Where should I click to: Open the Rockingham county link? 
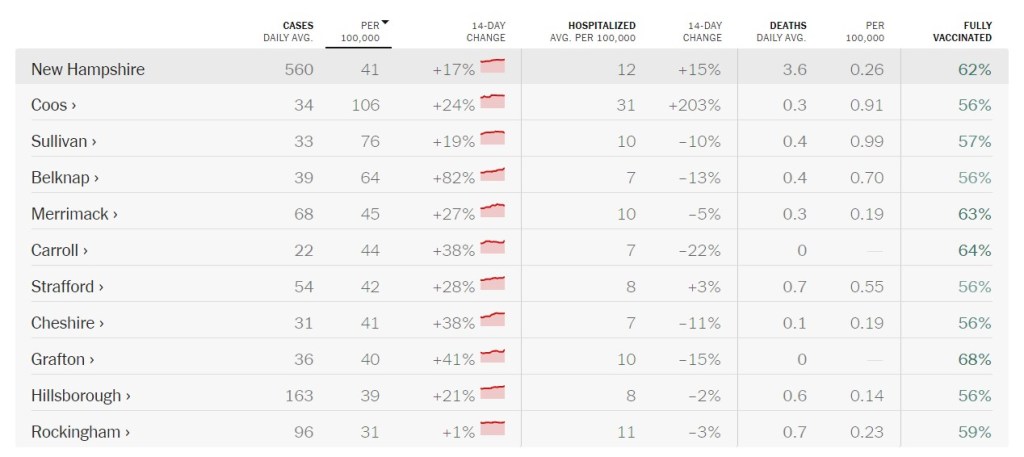tap(81, 432)
